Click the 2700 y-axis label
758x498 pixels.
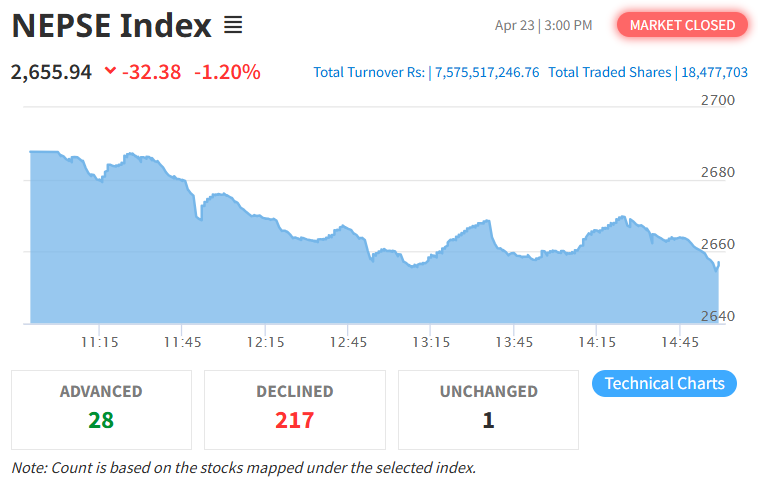click(718, 100)
